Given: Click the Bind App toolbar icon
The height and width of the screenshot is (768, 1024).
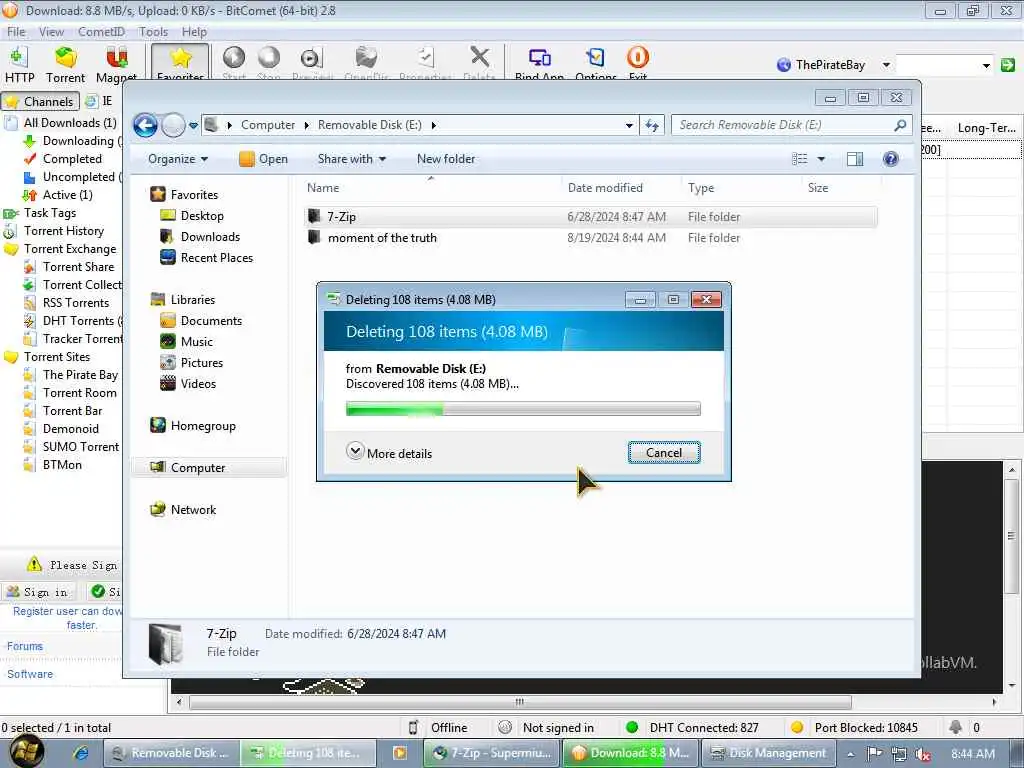Looking at the screenshot, I should [539, 63].
